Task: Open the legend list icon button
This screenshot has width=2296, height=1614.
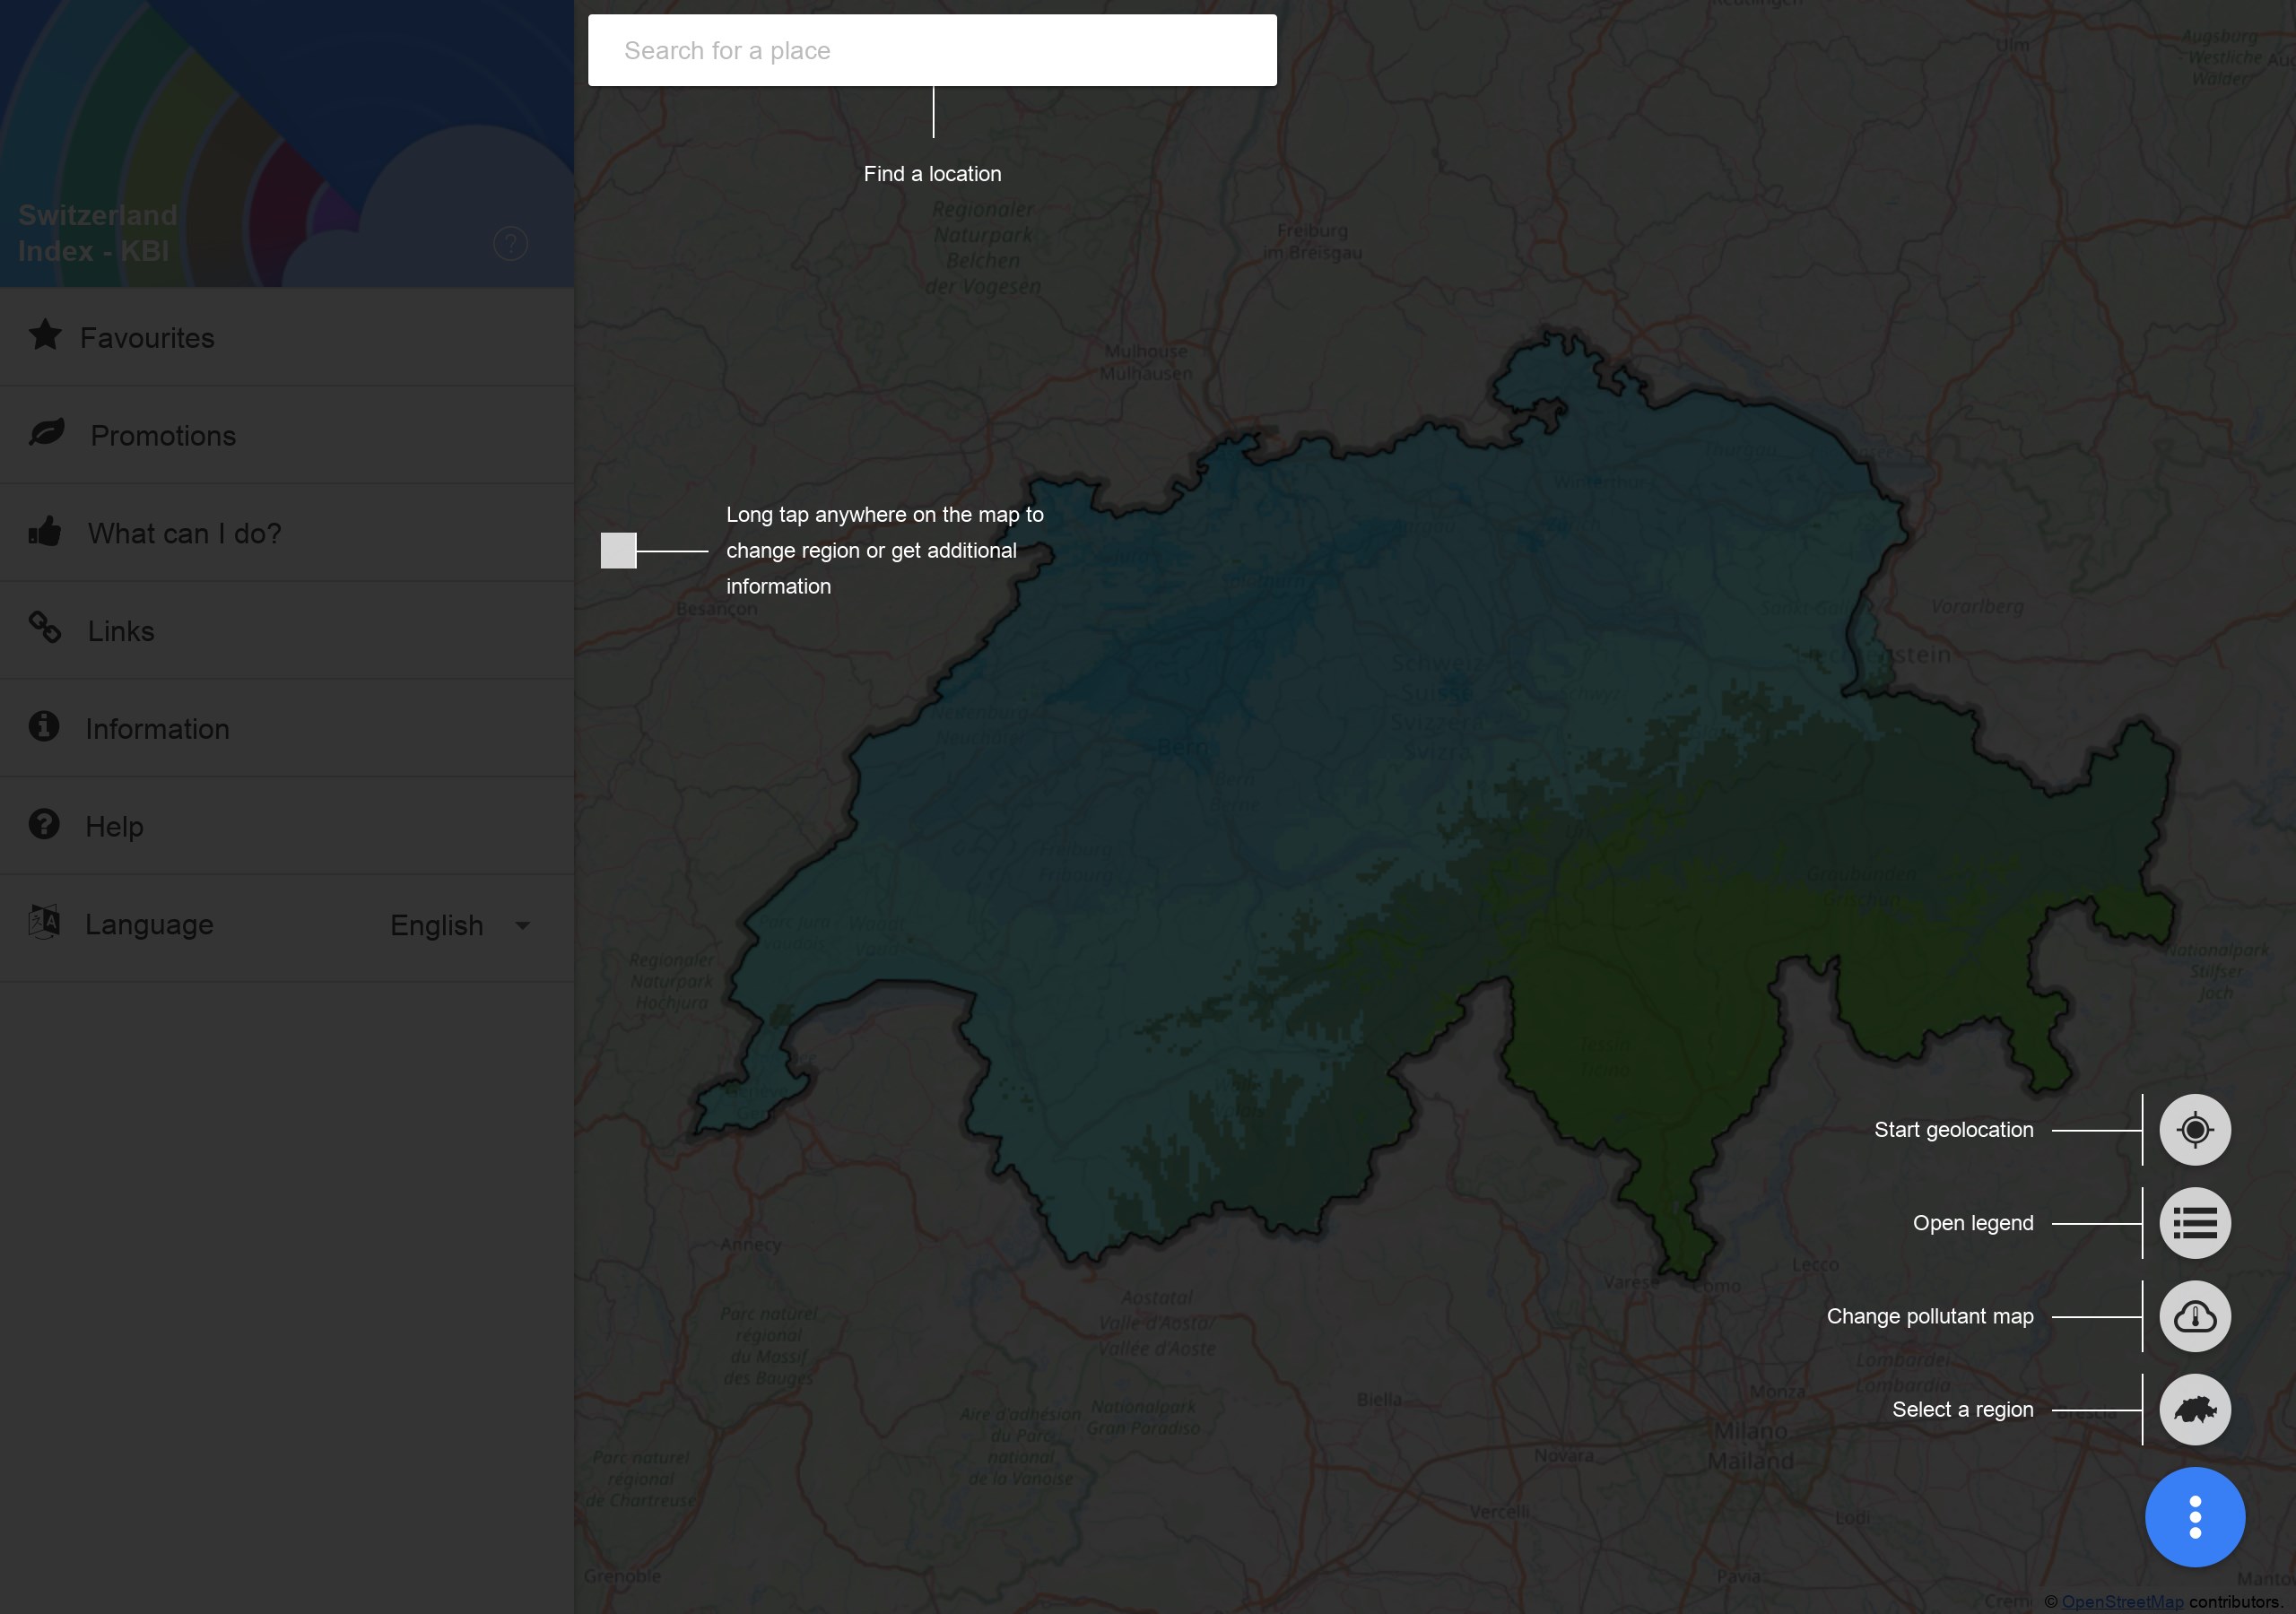Action: coord(2194,1223)
